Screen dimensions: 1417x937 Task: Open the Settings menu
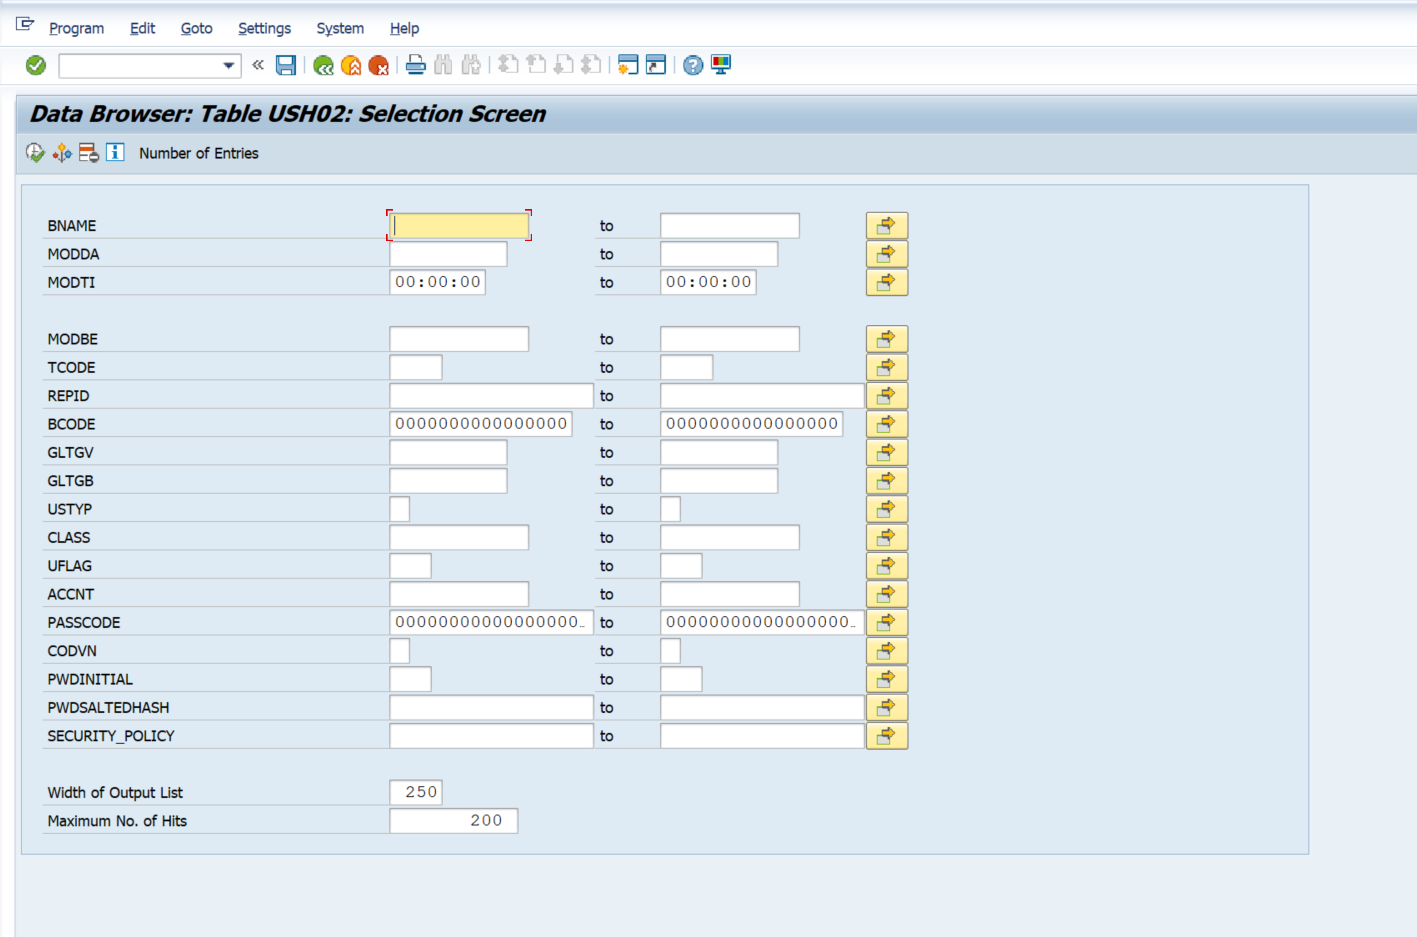264,28
